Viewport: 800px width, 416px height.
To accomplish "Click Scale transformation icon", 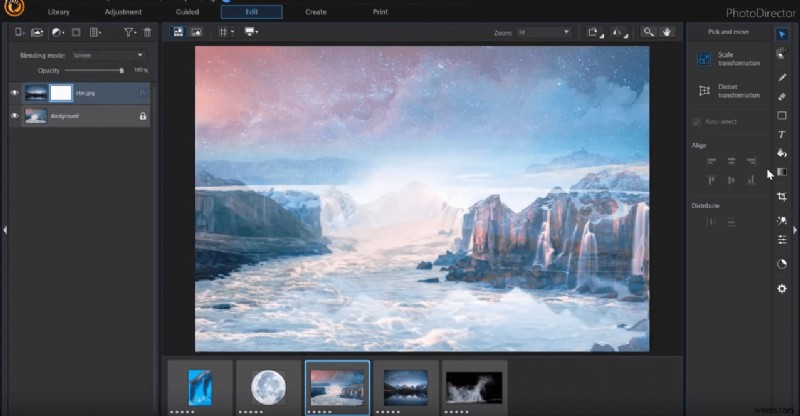I will (x=704, y=59).
